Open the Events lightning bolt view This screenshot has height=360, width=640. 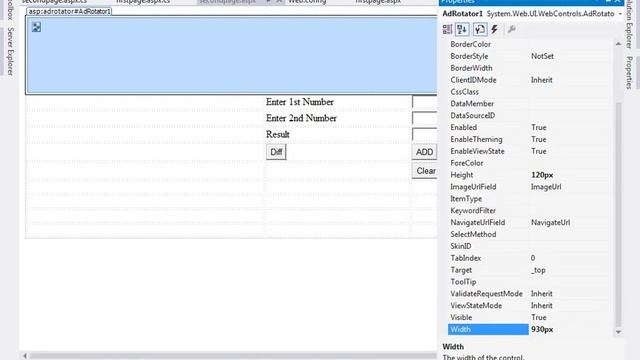pos(495,29)
